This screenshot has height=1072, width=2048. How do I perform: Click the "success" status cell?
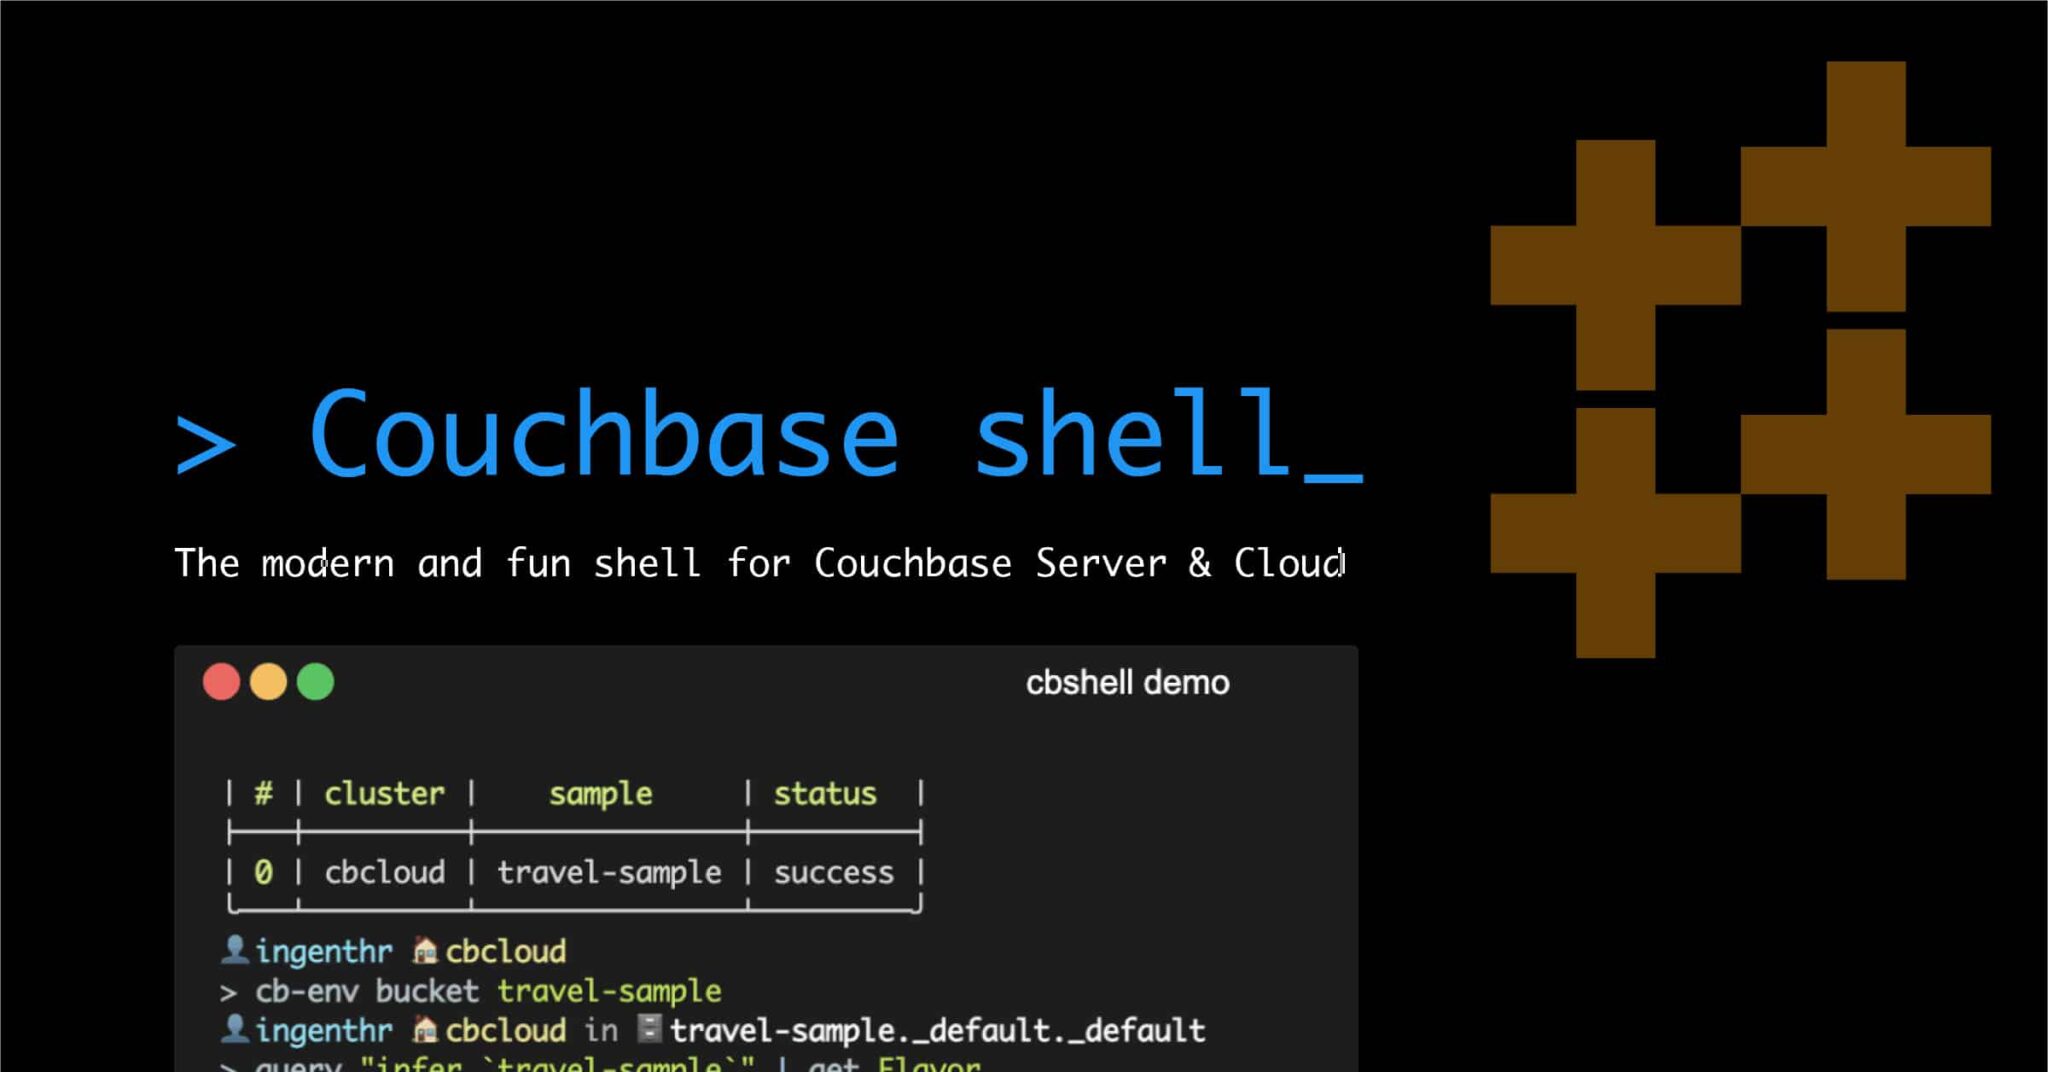tap(834, 873)
